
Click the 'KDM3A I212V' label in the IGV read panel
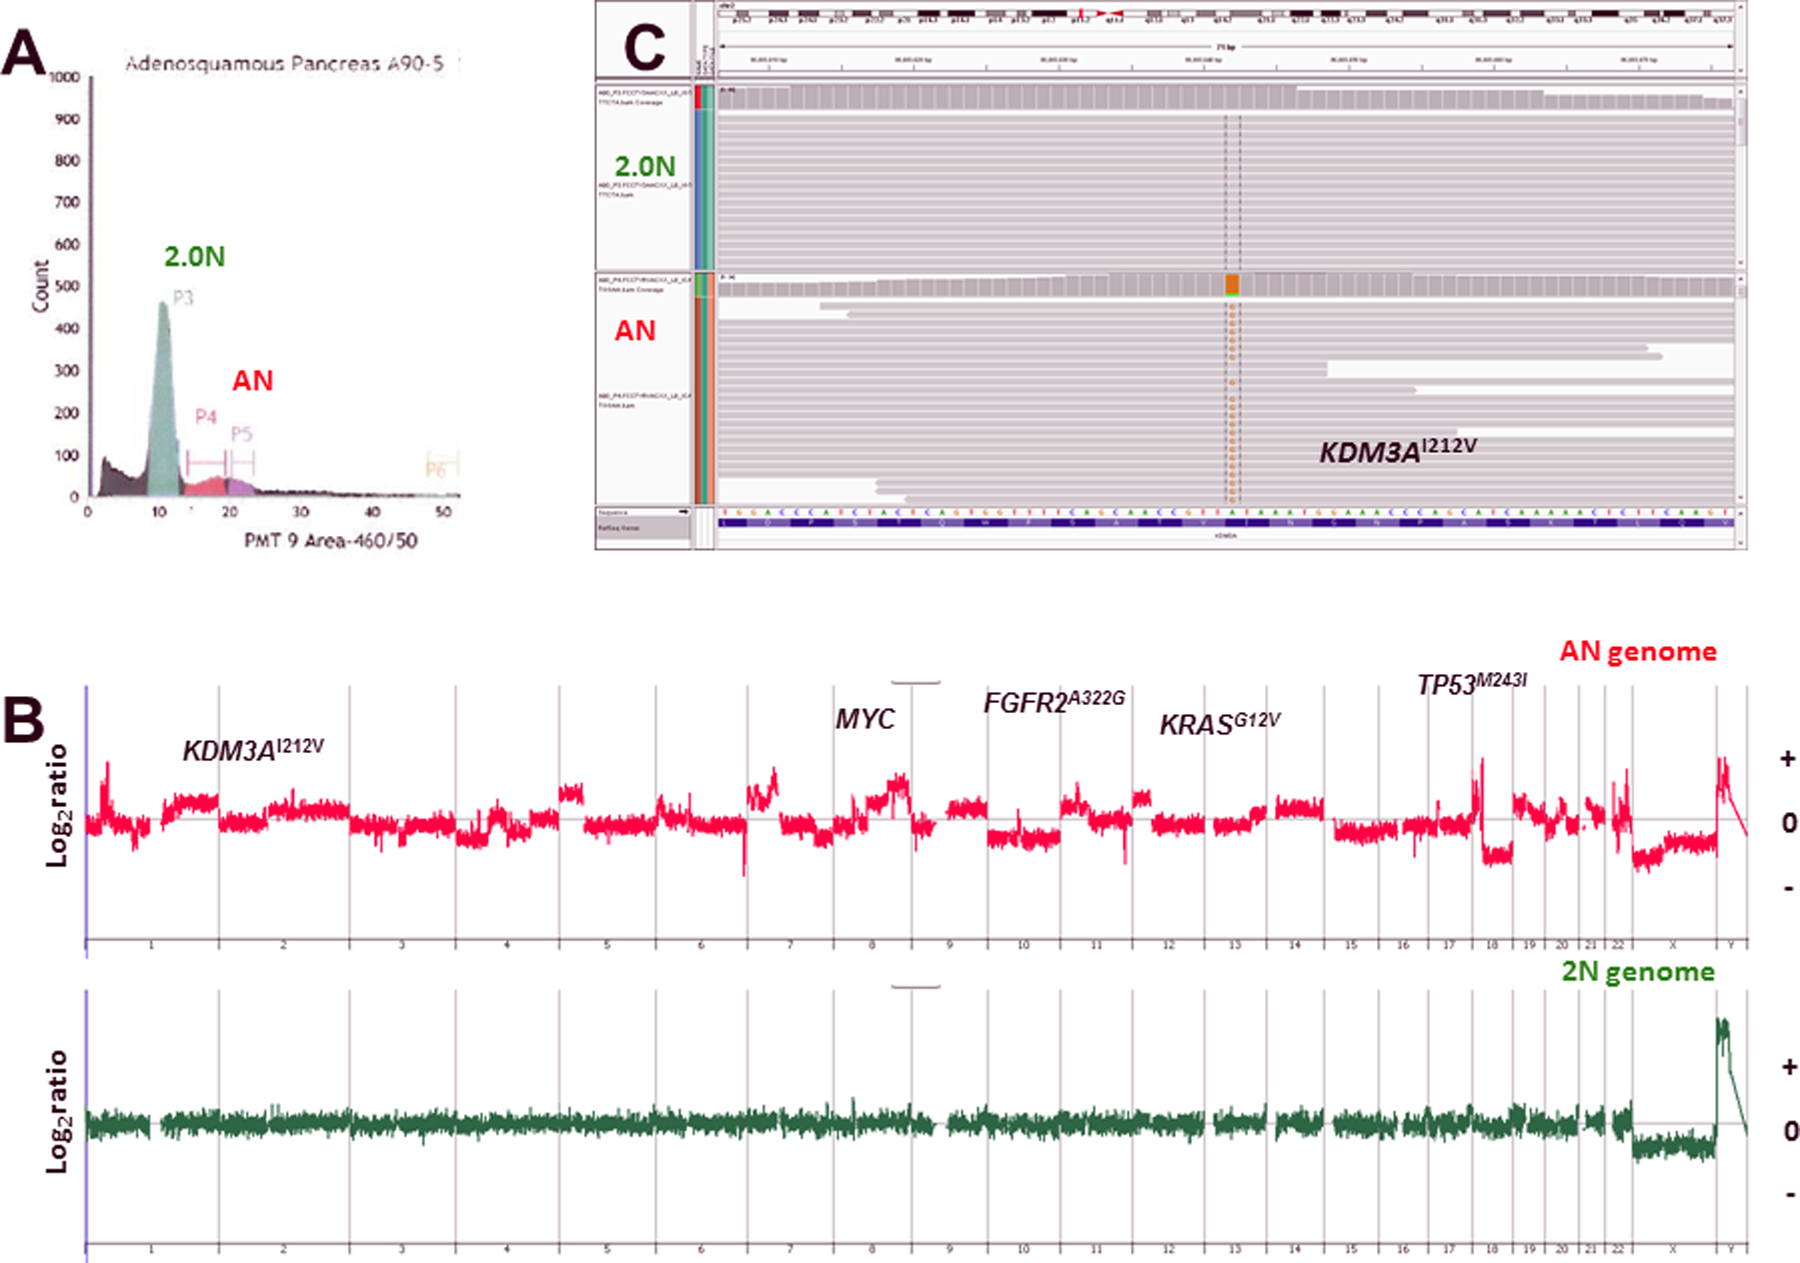1398,451
